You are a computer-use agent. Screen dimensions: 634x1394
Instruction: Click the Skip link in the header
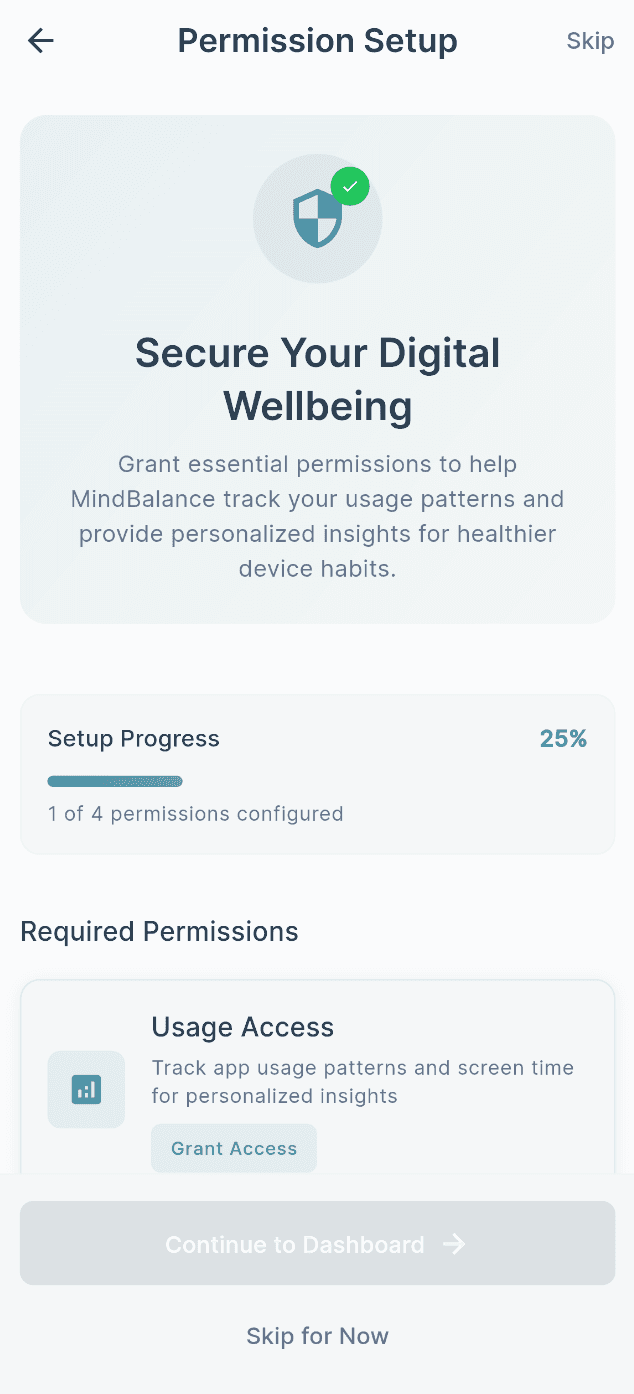coord(589,41)
